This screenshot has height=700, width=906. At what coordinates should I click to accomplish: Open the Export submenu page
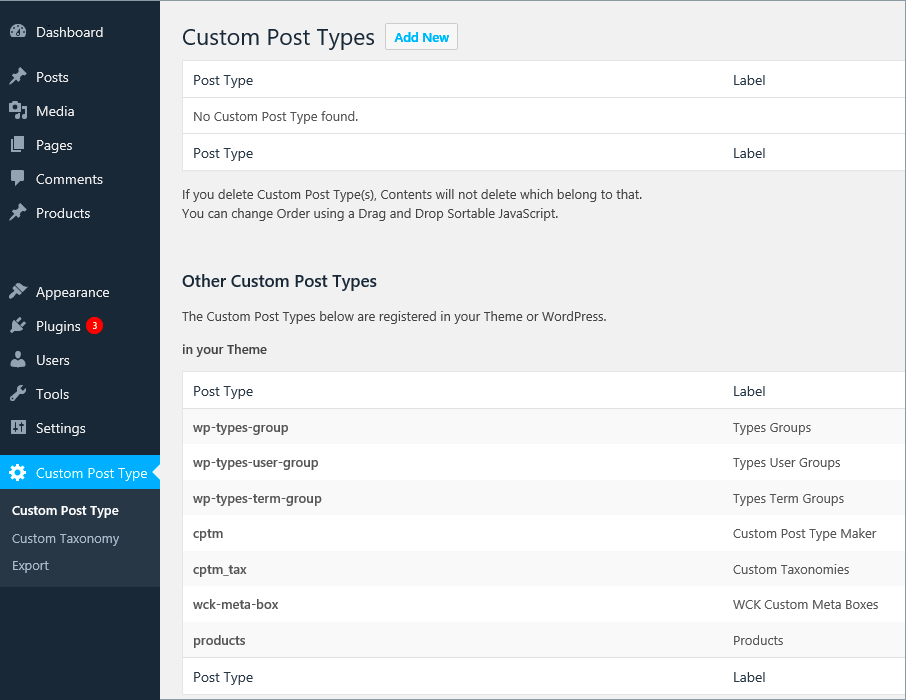click(x=31, y=565)
